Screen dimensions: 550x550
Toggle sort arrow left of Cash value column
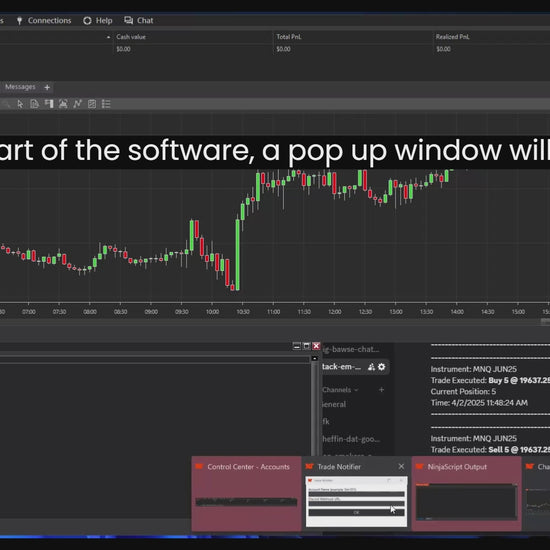coord(108,37)
